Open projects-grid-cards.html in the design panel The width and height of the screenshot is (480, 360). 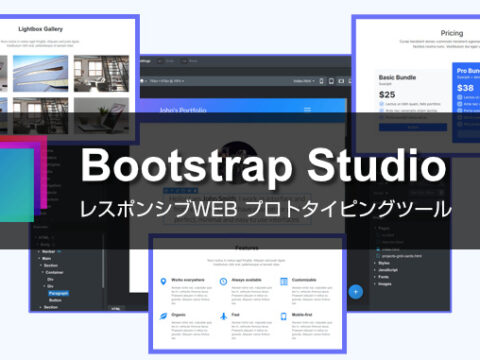(402, 256)
